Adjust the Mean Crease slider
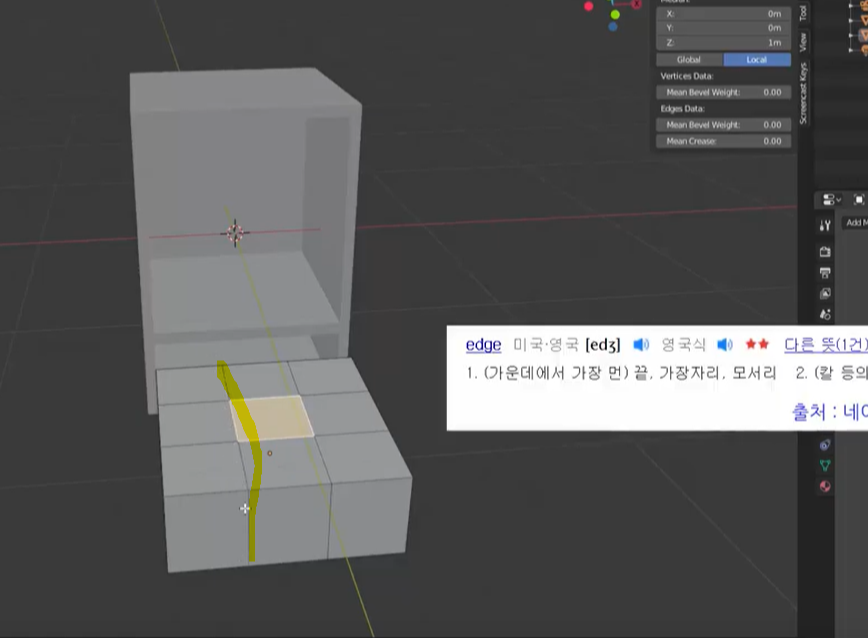Screen dimensions: 868x638 coord(724,141)
